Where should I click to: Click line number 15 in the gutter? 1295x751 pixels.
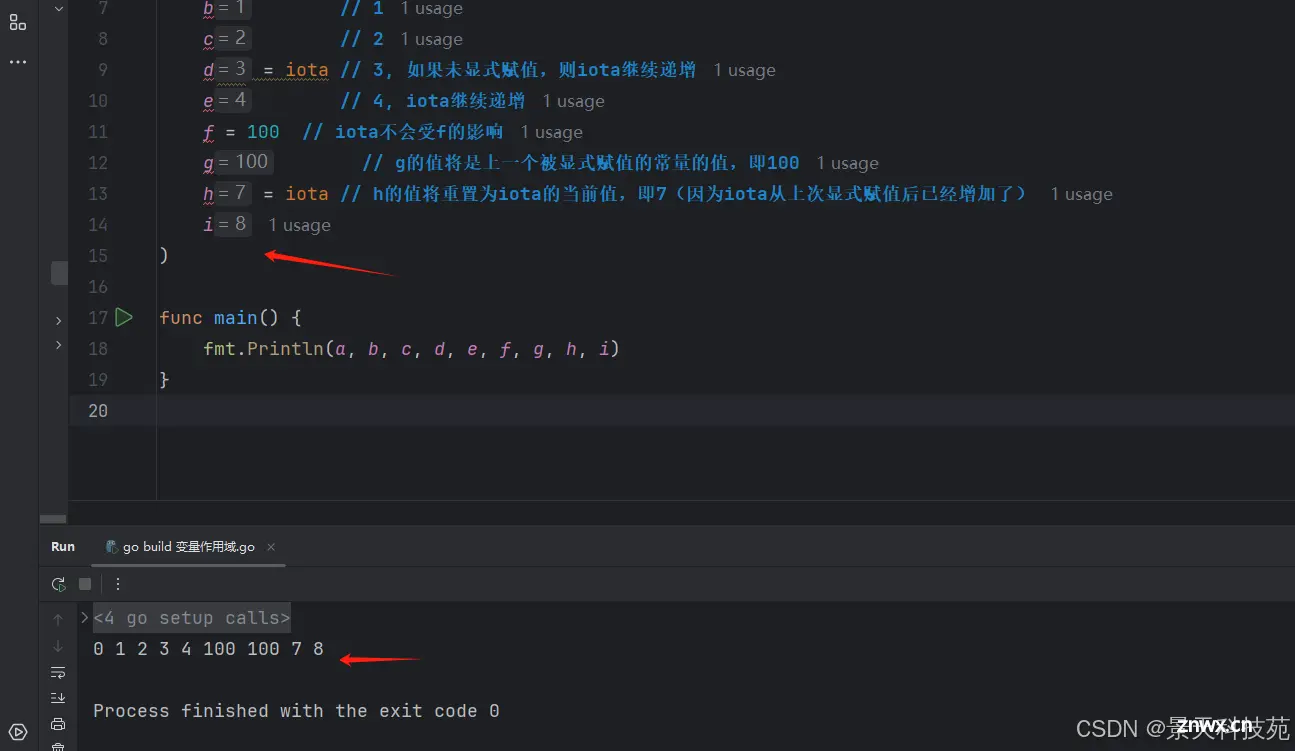[97, 256]
